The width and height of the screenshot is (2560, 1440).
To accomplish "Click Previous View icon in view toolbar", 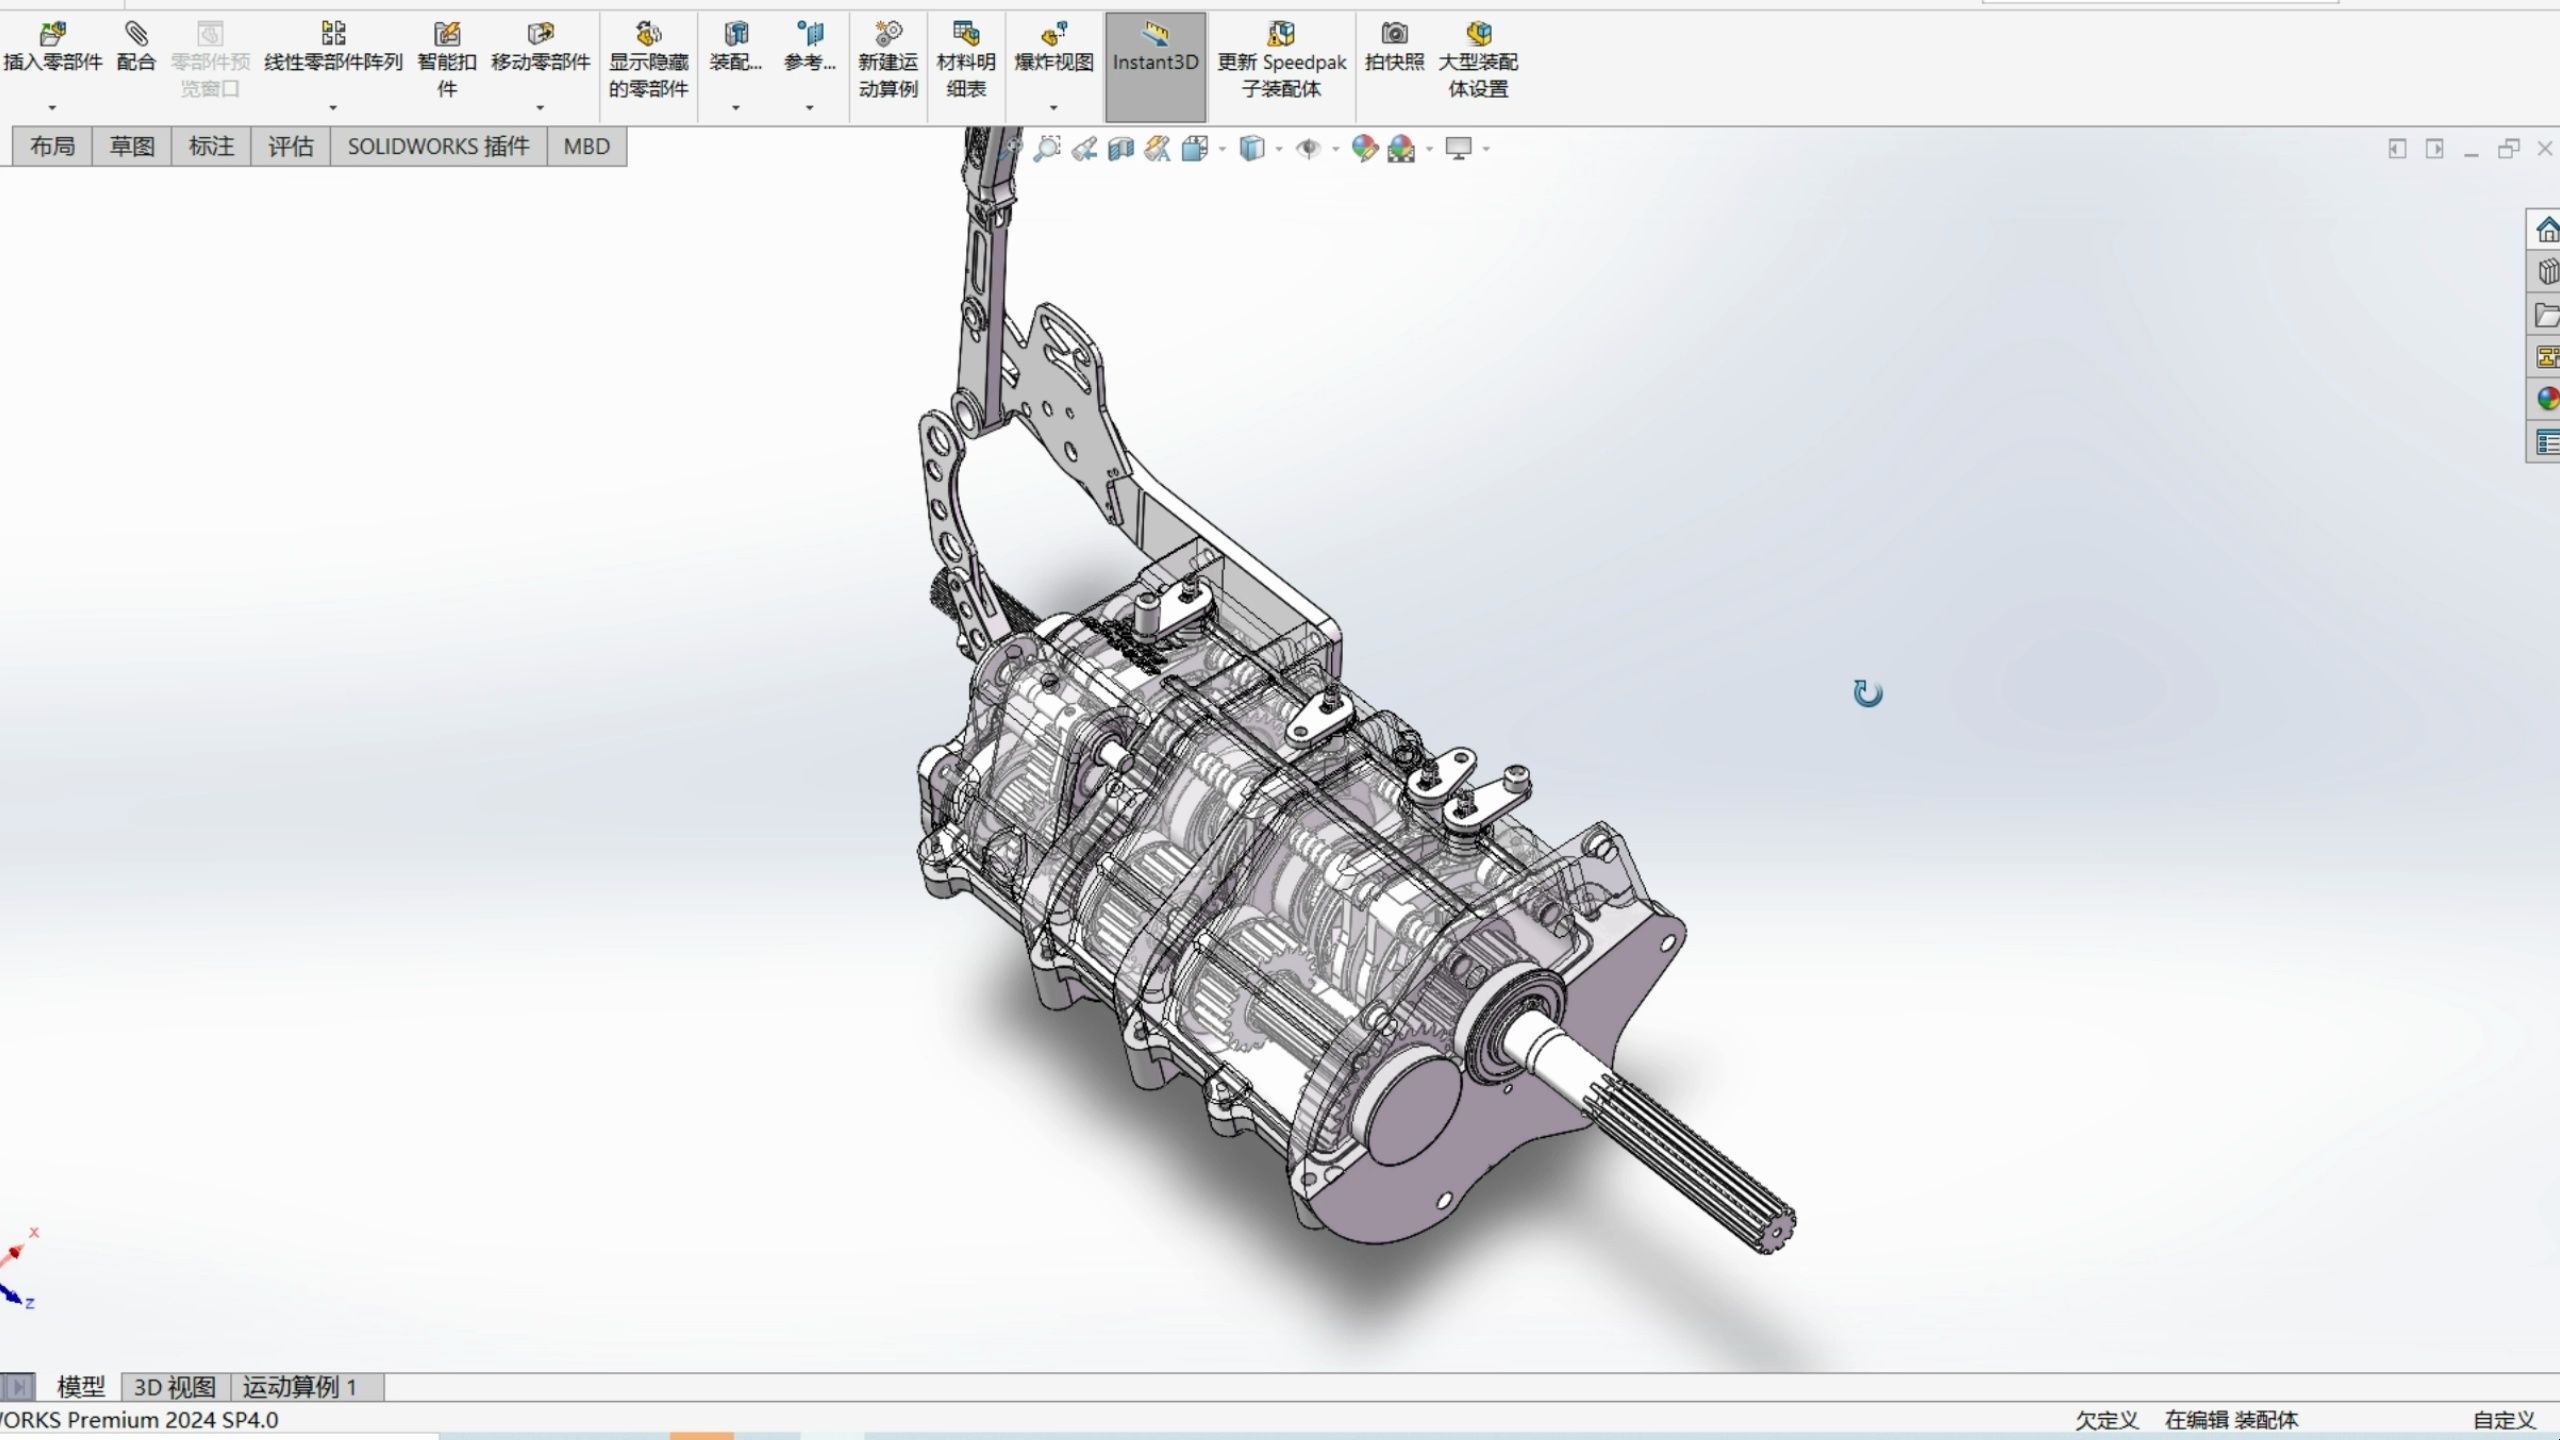I will [1084, 149].
